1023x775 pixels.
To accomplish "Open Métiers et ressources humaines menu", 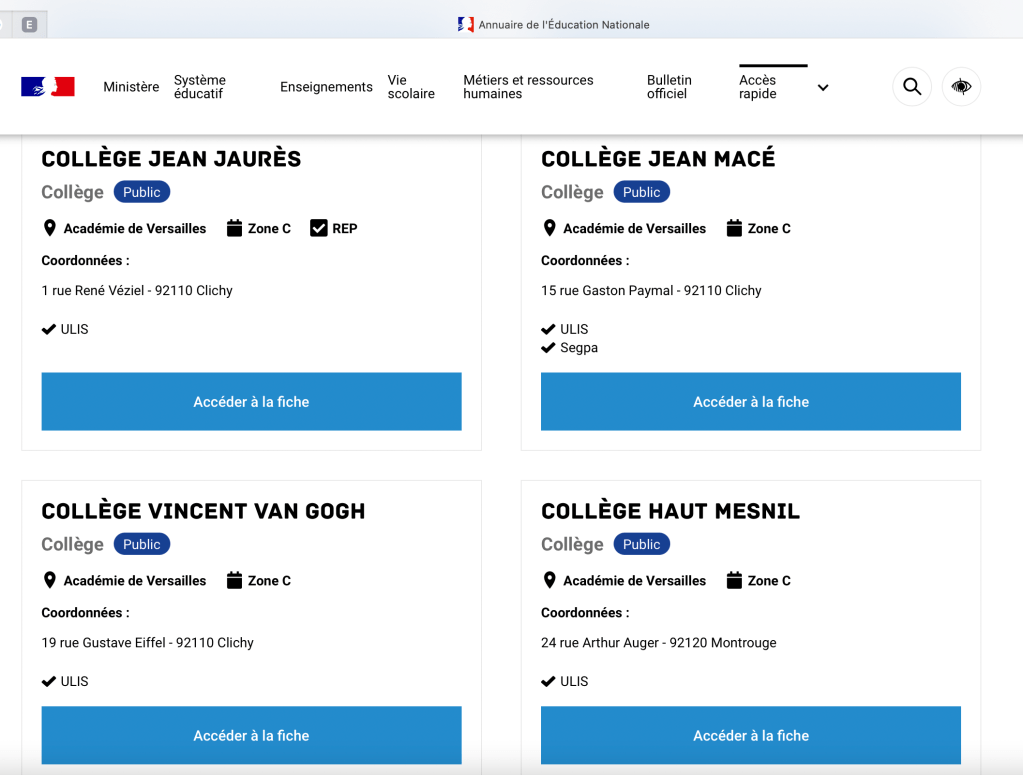I will pyautogui.click(x=528, y=87).
